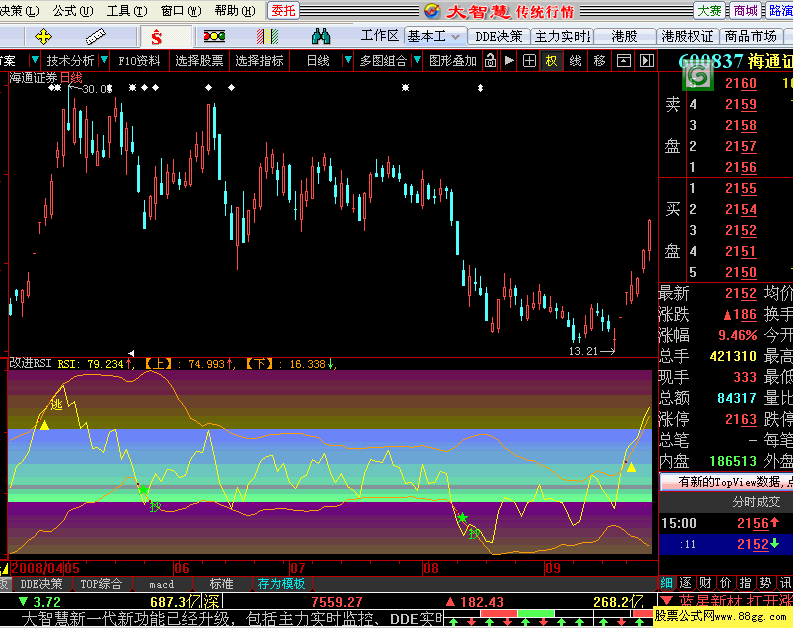The width and height of the screenshot is (793, 628).
Task: Switch to the 价 price tab
Action: coord(725,583)
